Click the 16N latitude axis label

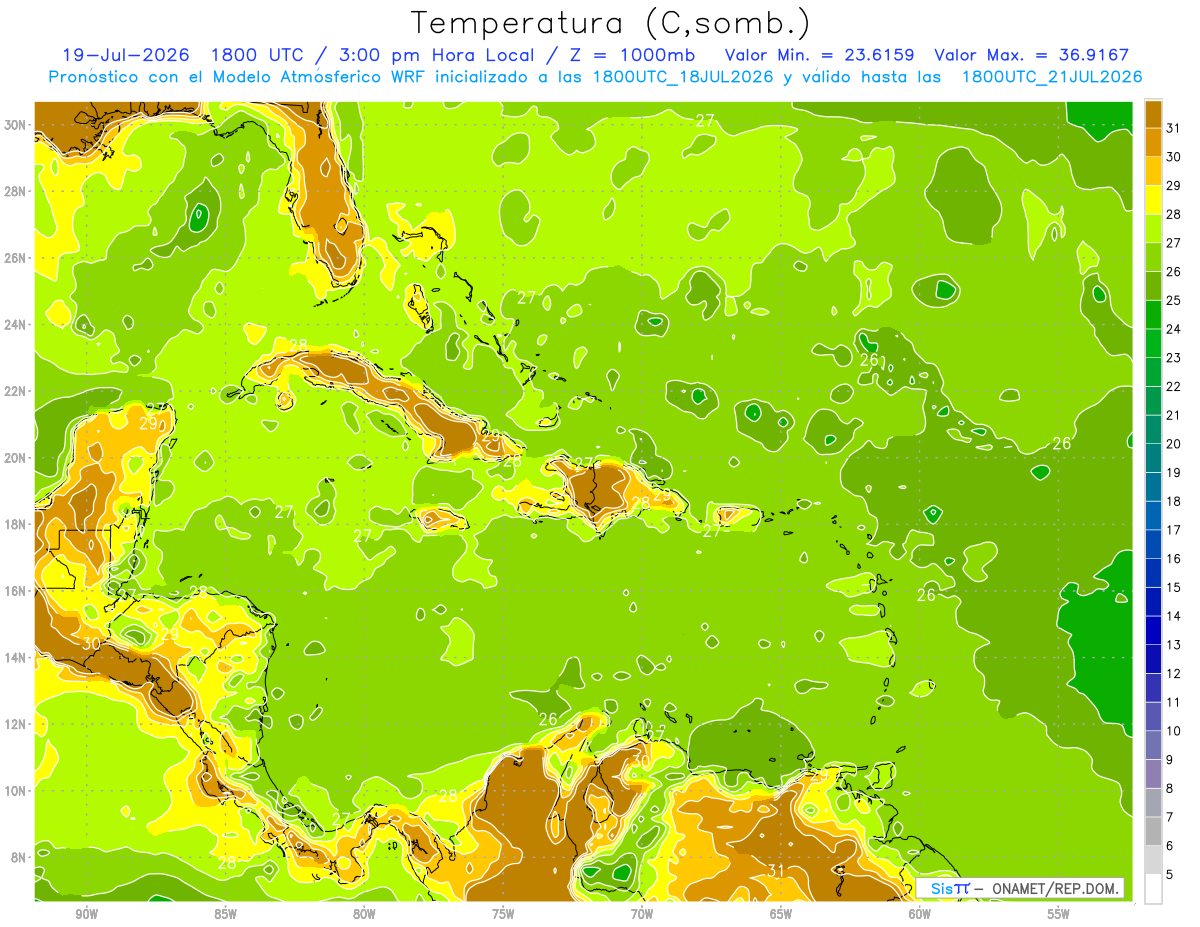[x=17, y=591]
